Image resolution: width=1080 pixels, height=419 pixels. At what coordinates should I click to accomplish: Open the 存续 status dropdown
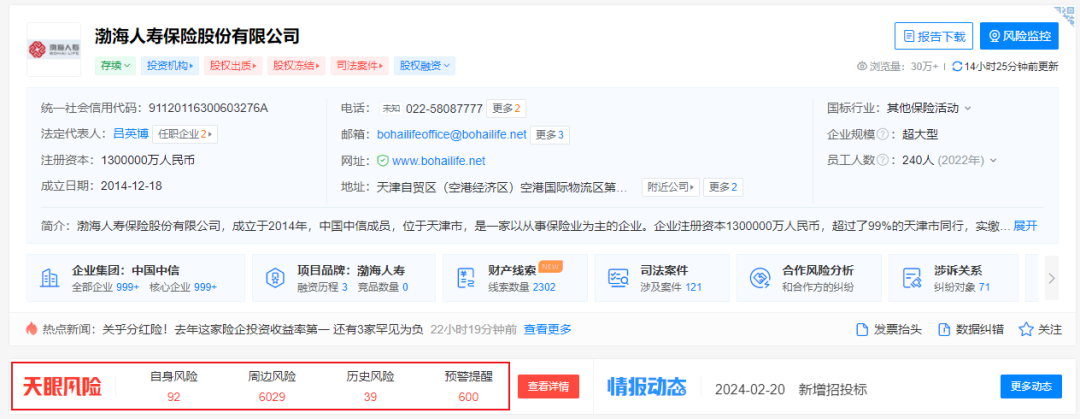click(116, 66)
